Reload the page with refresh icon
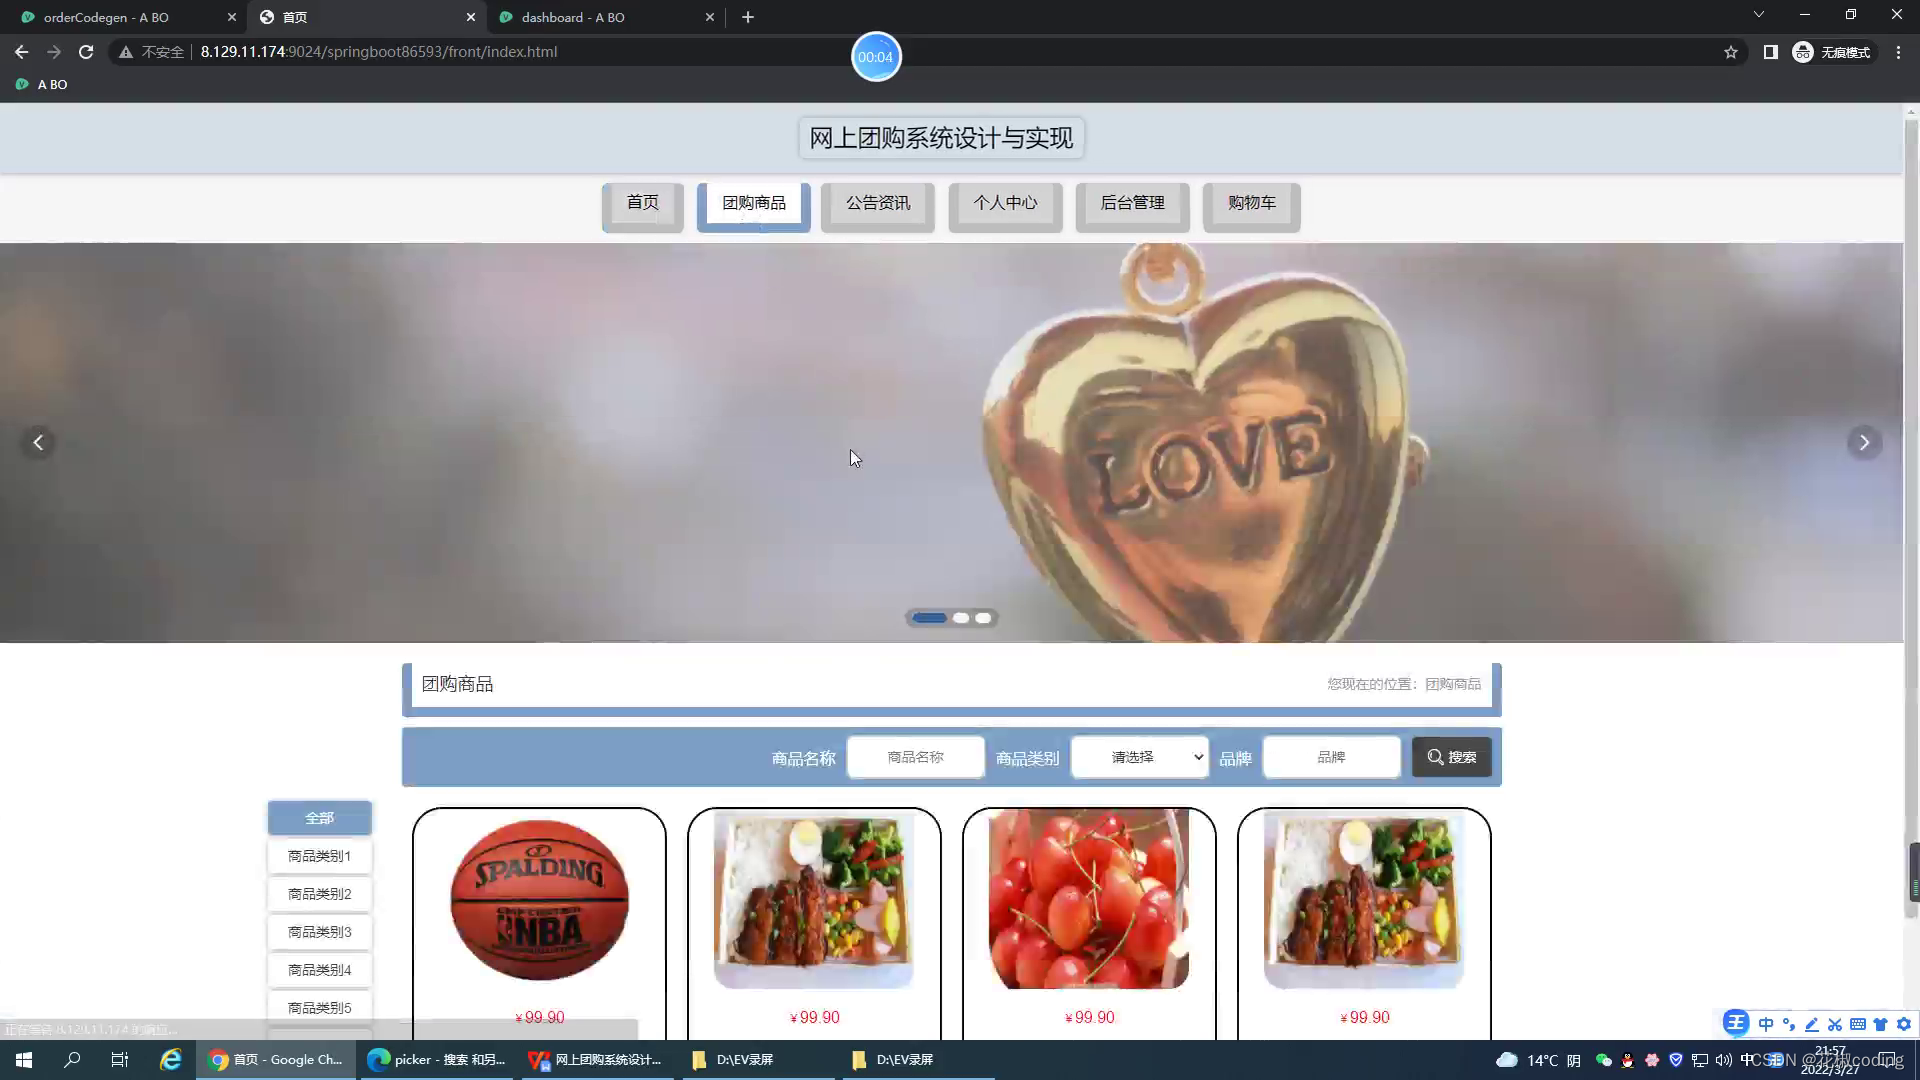This screenshot has height=1080, width=1920. tap(86, 52)
